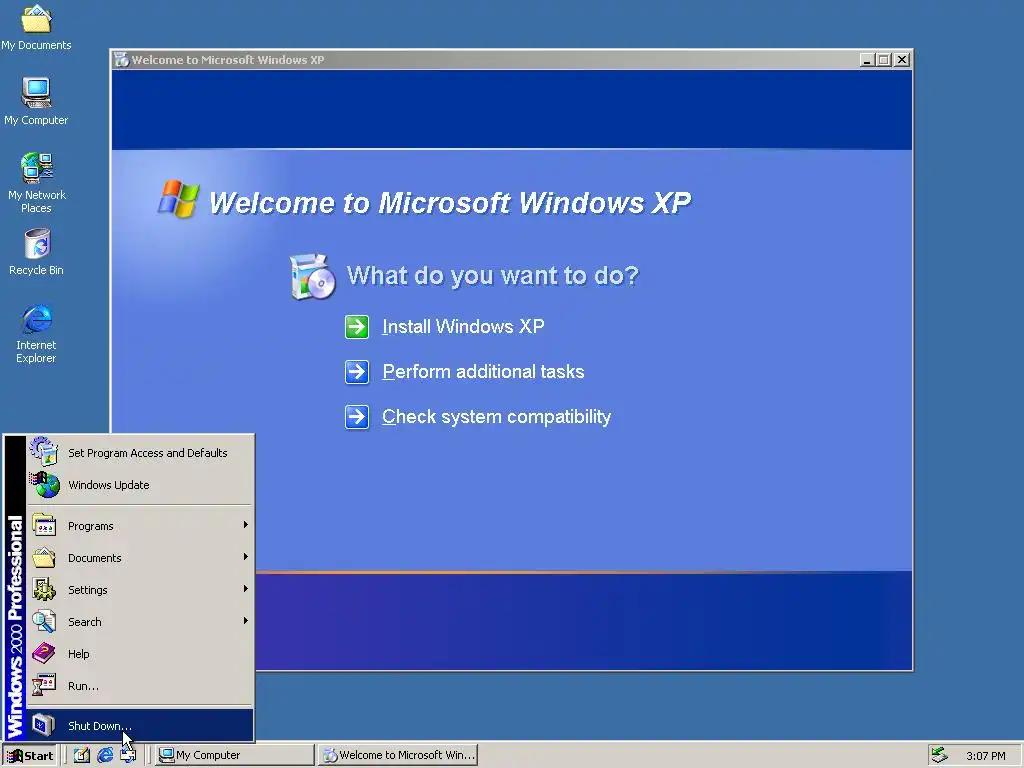Switch to Welcome to Microsoft Windows taskbar button
This screenshot has width=1024, height=768.
pyautogui.click(x=398, y=755)
